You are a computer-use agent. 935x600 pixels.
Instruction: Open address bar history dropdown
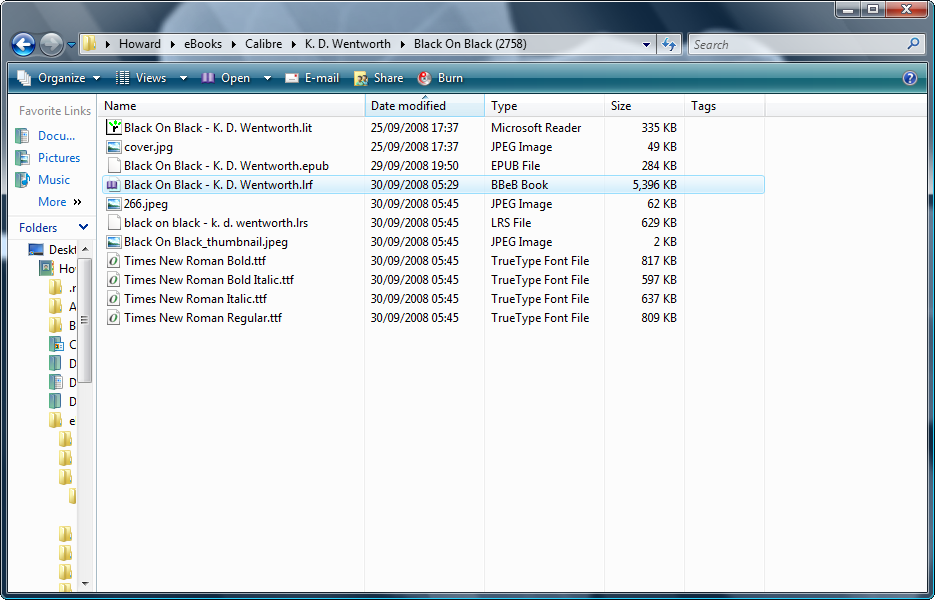point(646,45)
